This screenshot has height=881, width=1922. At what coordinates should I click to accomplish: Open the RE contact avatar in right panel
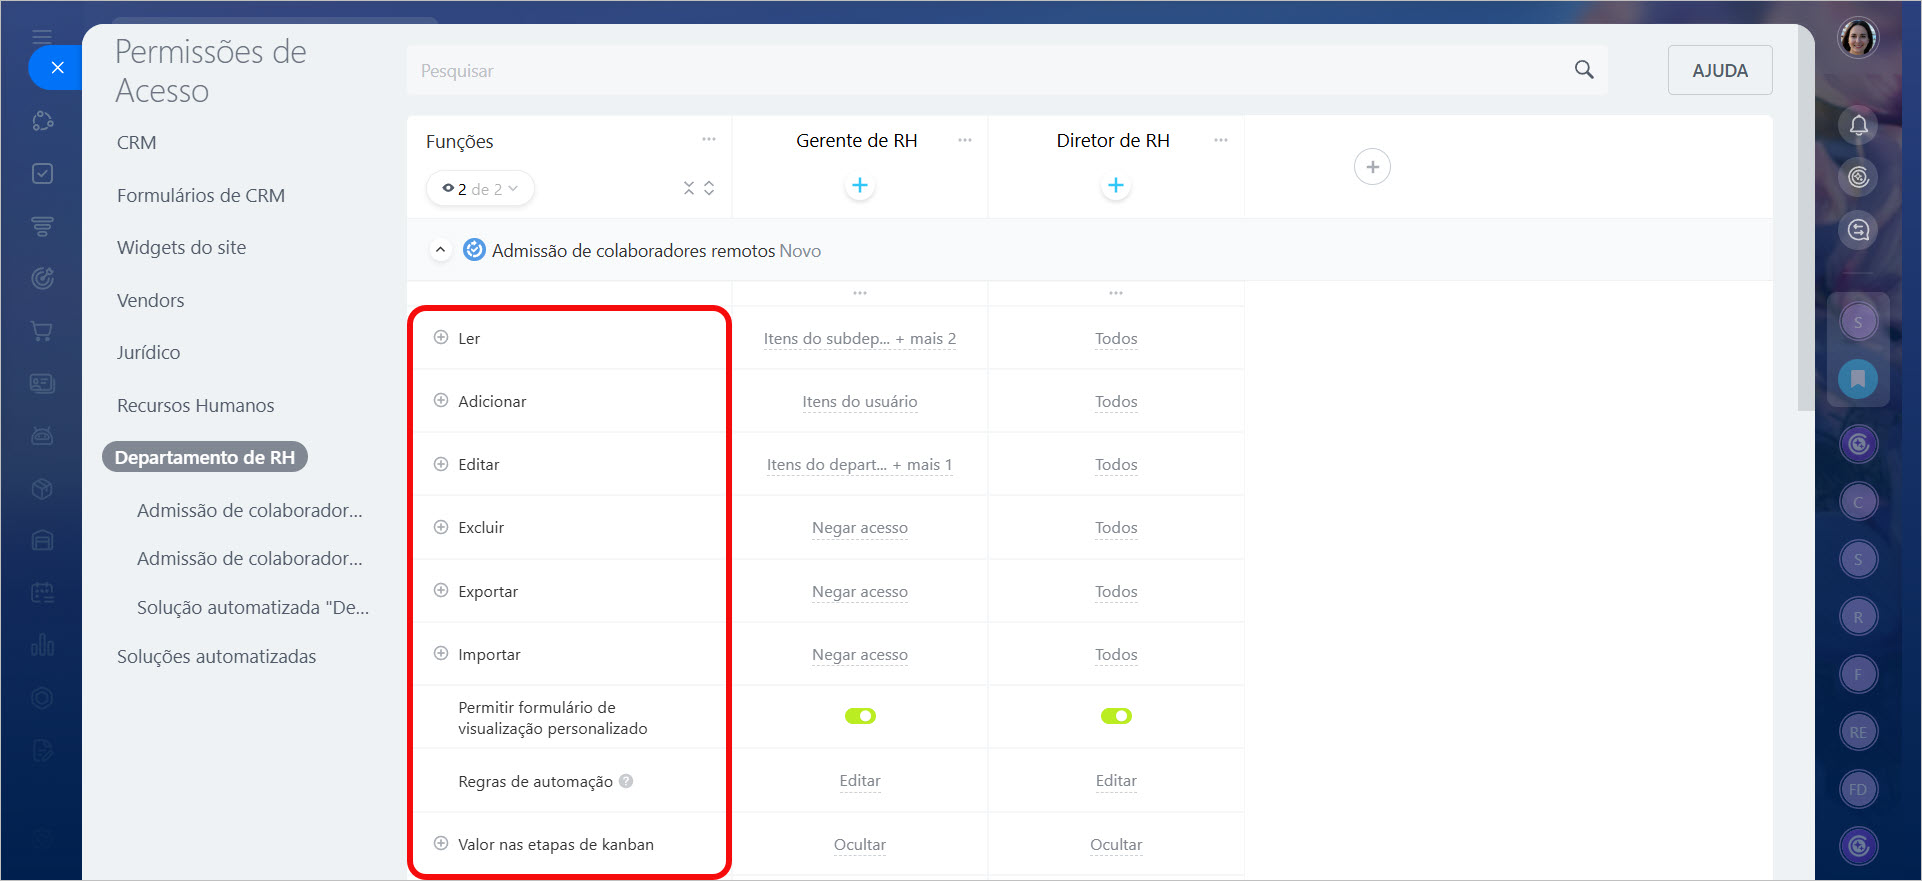click(x=1858, y=732)
